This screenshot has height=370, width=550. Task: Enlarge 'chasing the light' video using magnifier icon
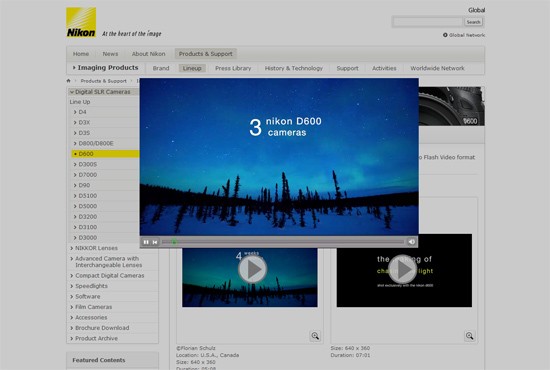[x=469, y=336]
